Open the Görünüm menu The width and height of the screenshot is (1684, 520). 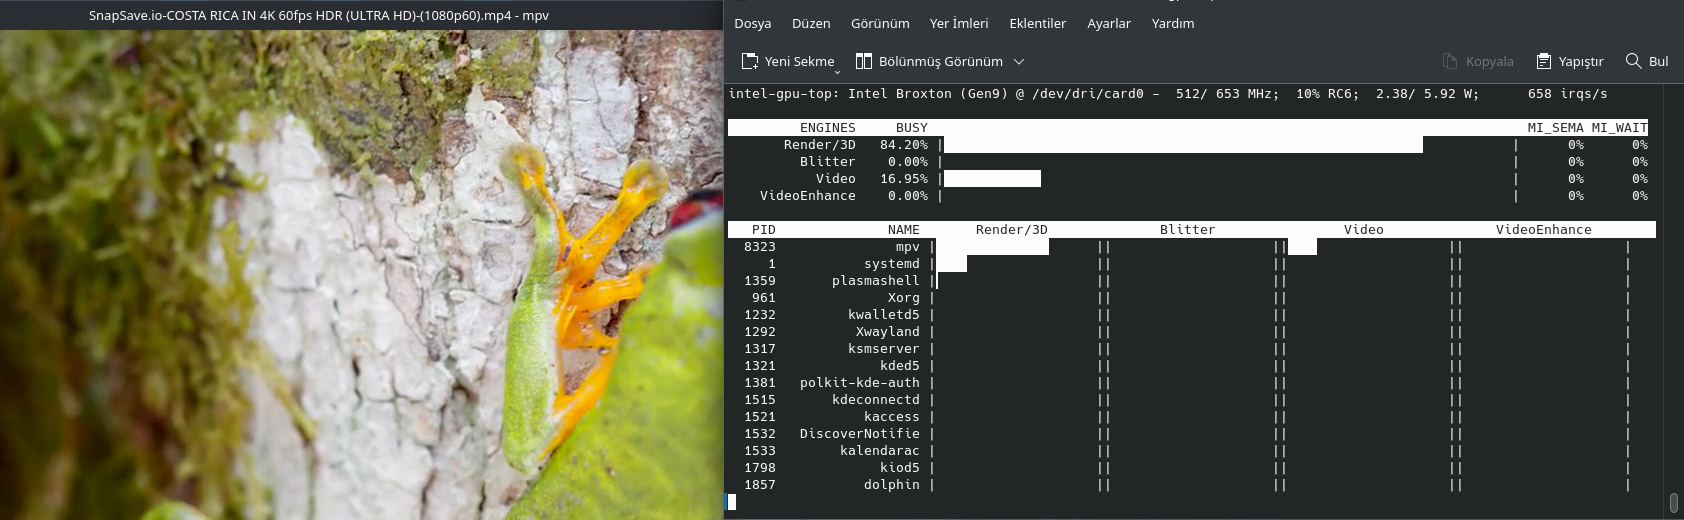point(880,23)
